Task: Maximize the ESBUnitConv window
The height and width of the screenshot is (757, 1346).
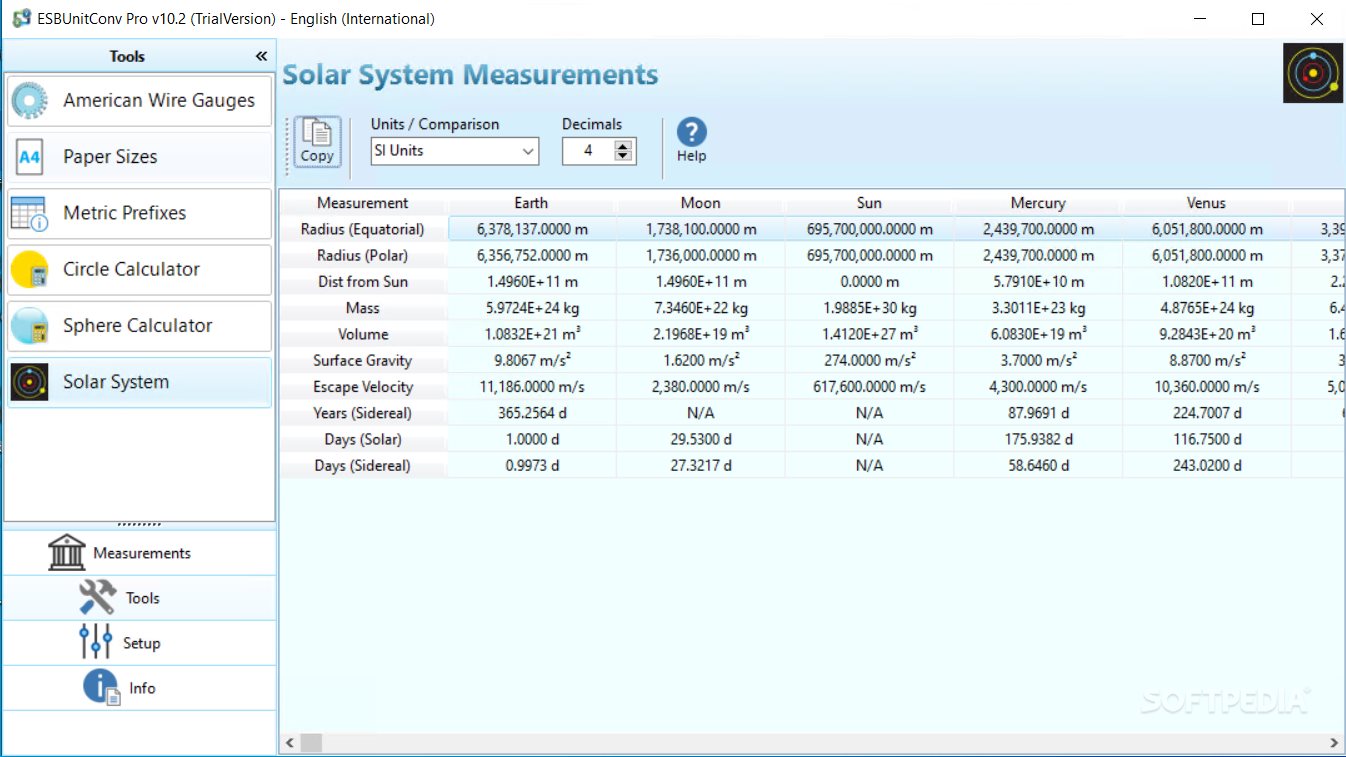Action: pyautogui.click(x=1258, y=19)
